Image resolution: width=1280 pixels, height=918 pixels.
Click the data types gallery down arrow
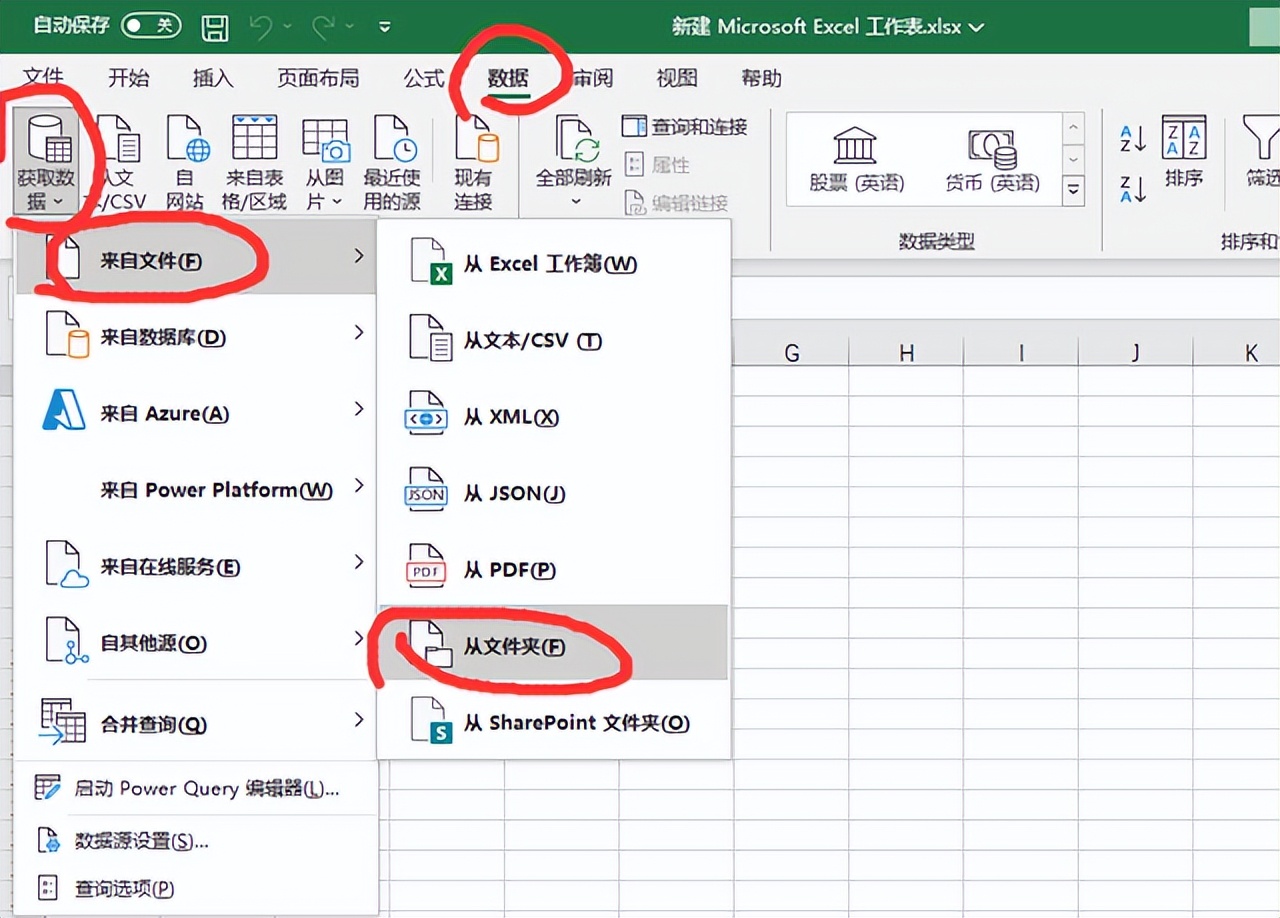(1074, 159)
